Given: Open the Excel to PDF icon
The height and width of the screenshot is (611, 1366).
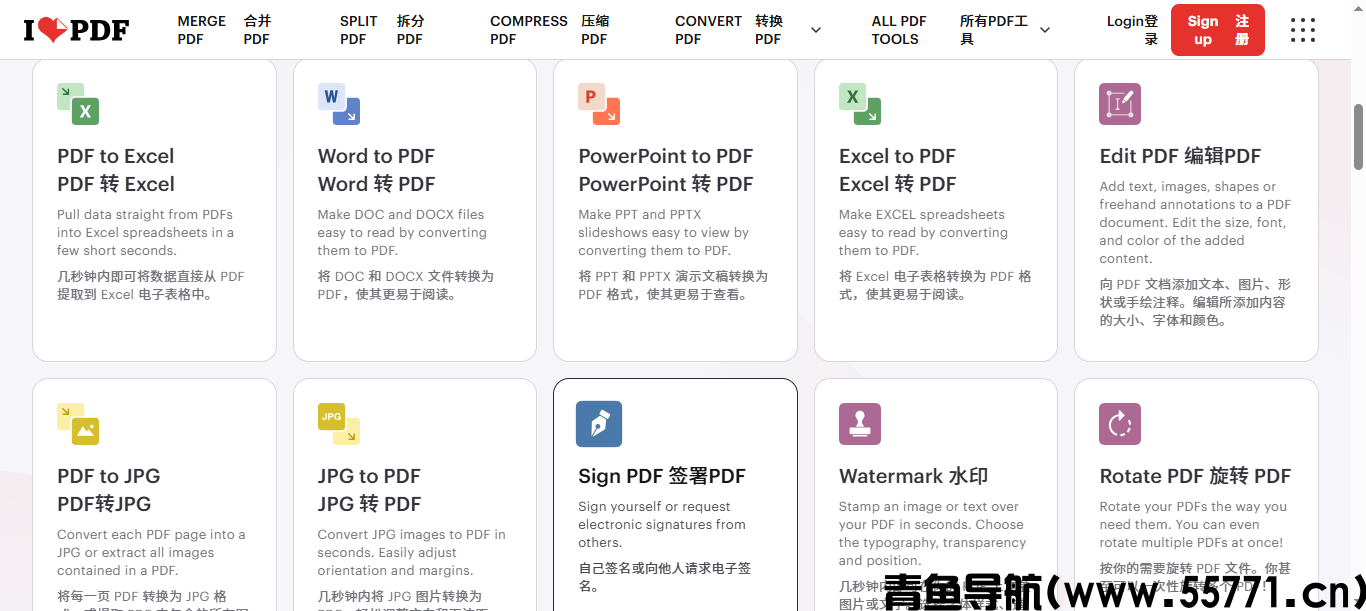Looking at the screenshot, I should click(860, 104).
